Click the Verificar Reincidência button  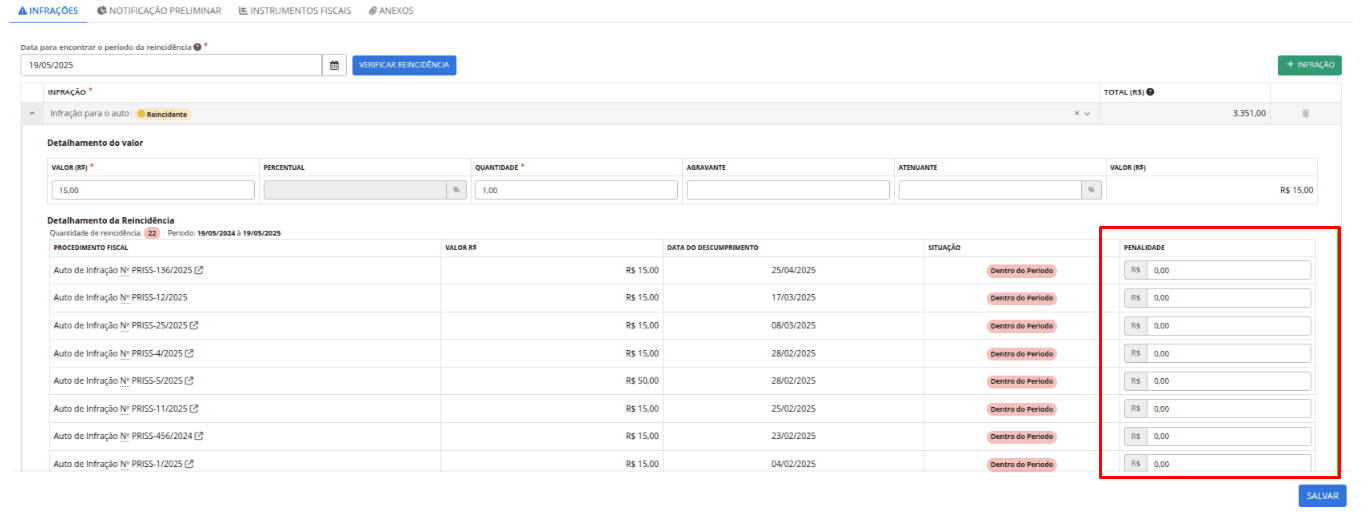click(x=404, y=65)
